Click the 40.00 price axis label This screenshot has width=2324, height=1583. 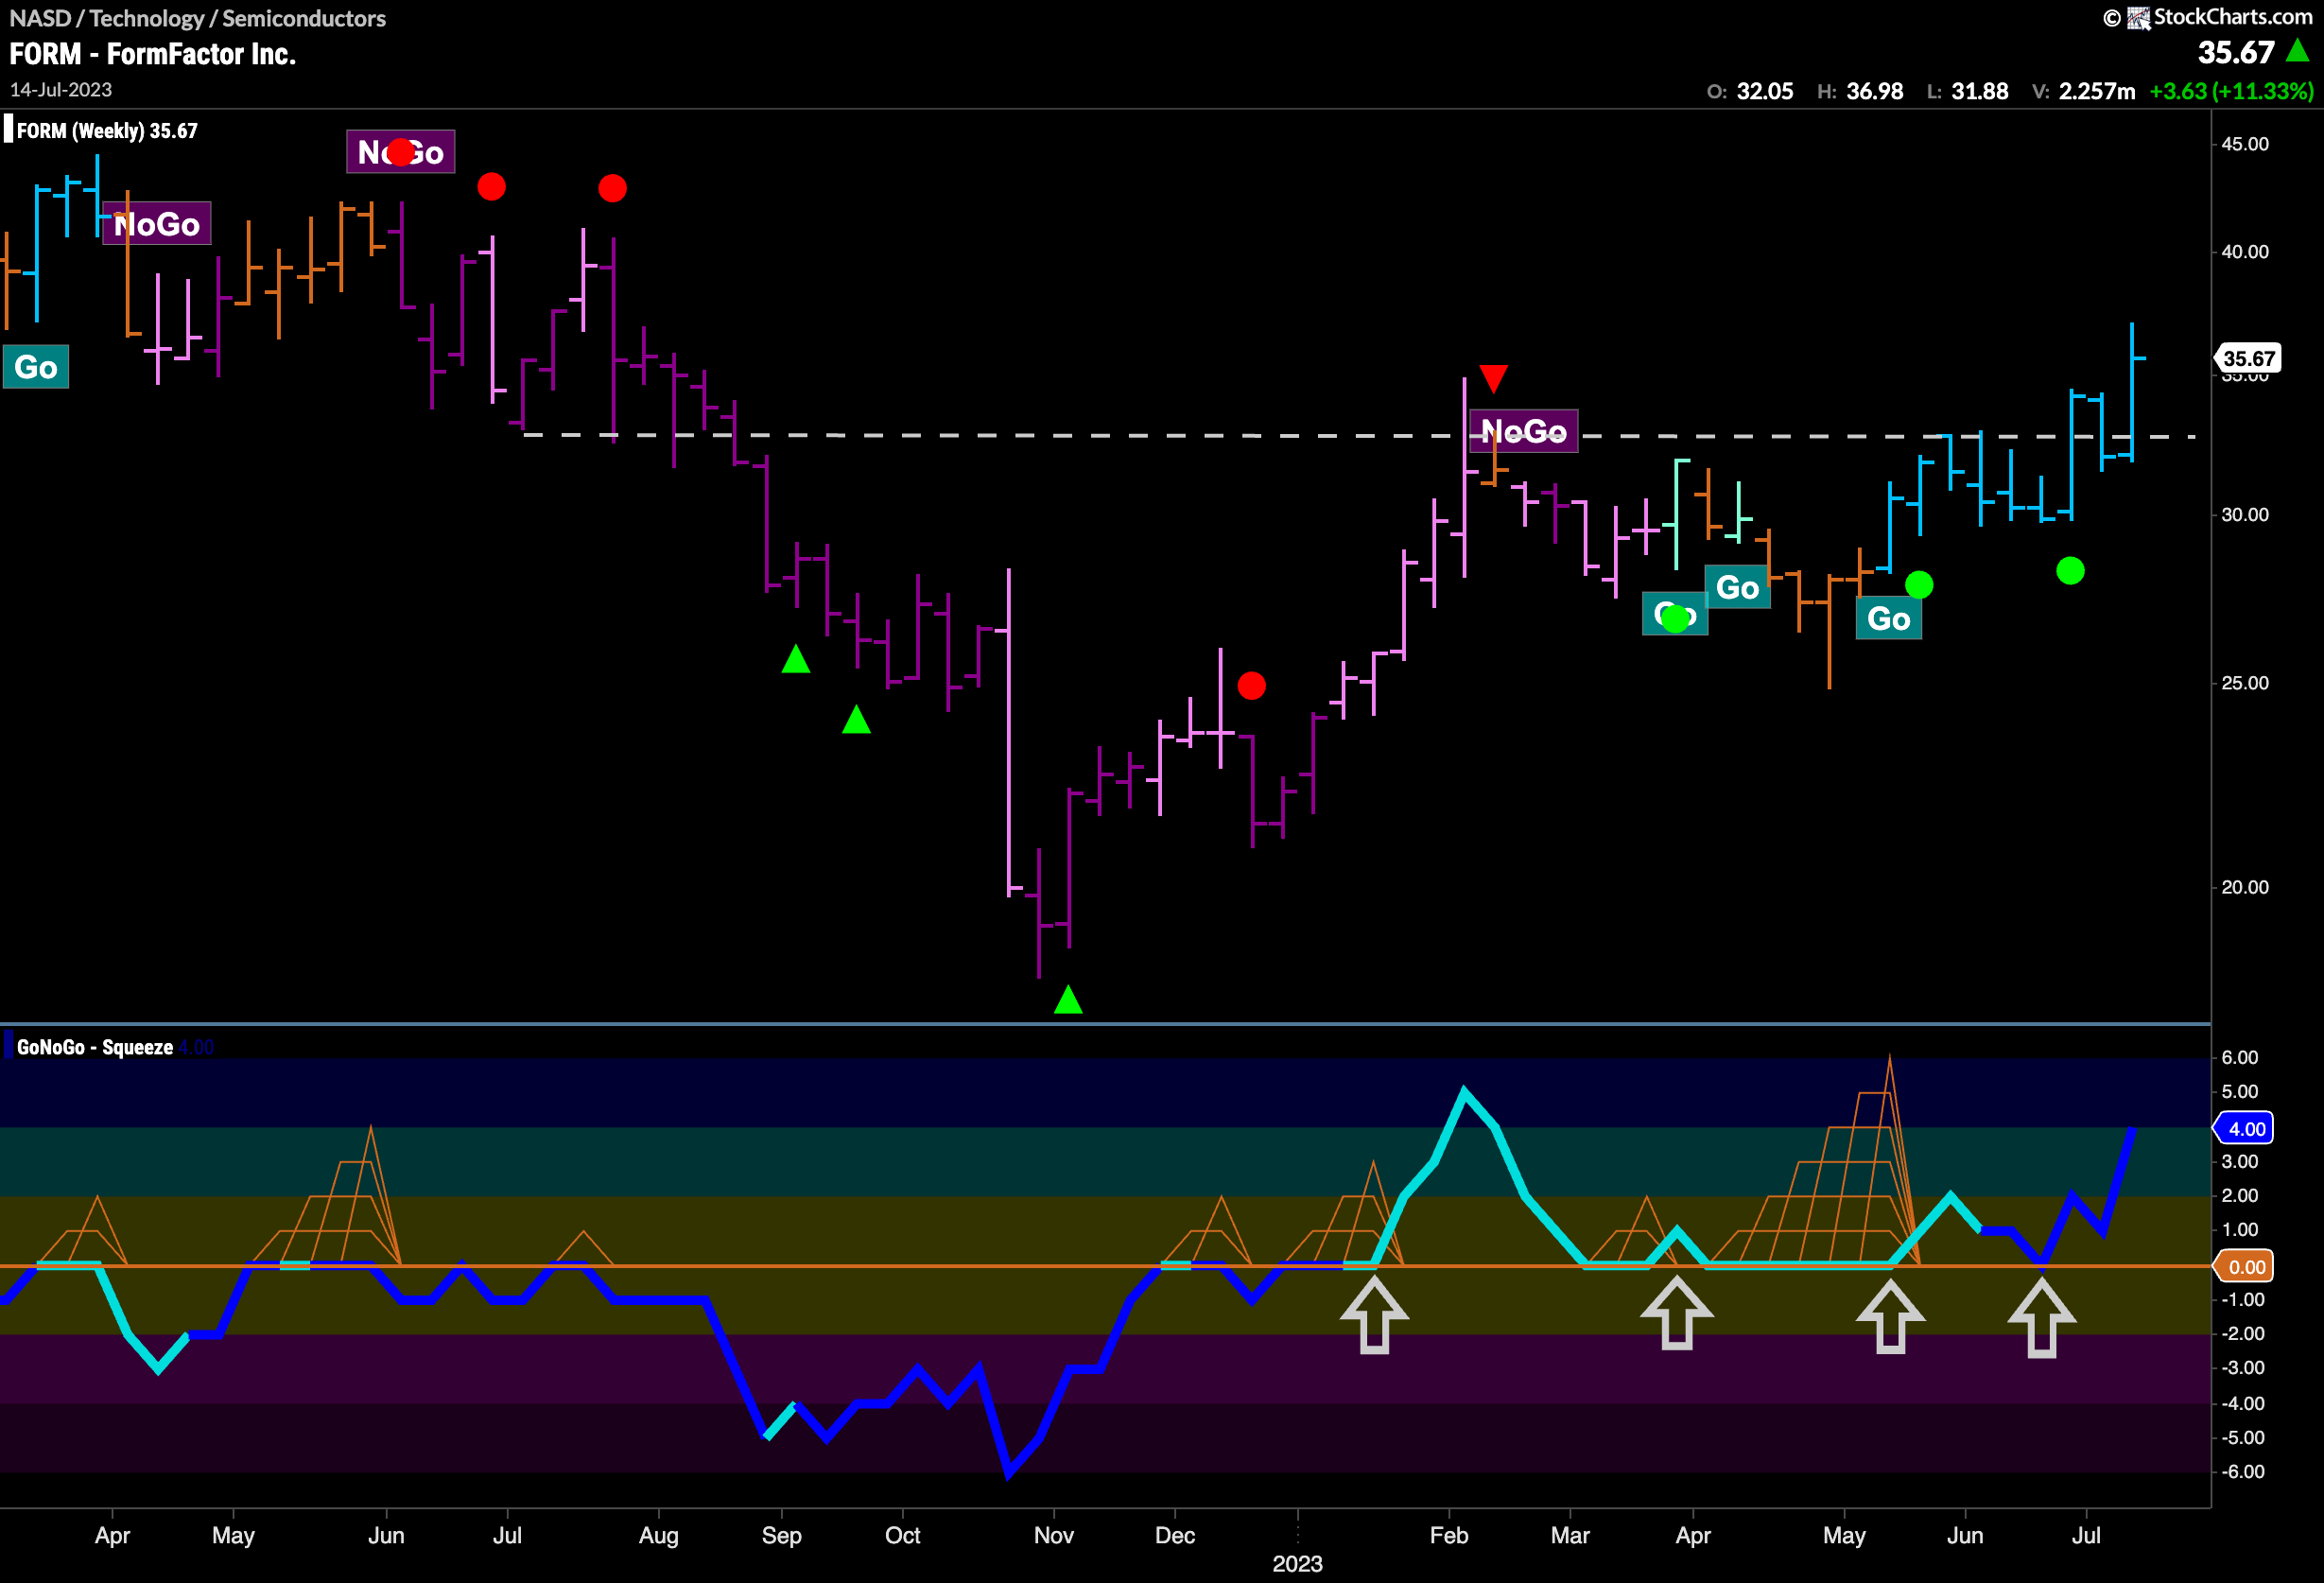pos(2244,252)
